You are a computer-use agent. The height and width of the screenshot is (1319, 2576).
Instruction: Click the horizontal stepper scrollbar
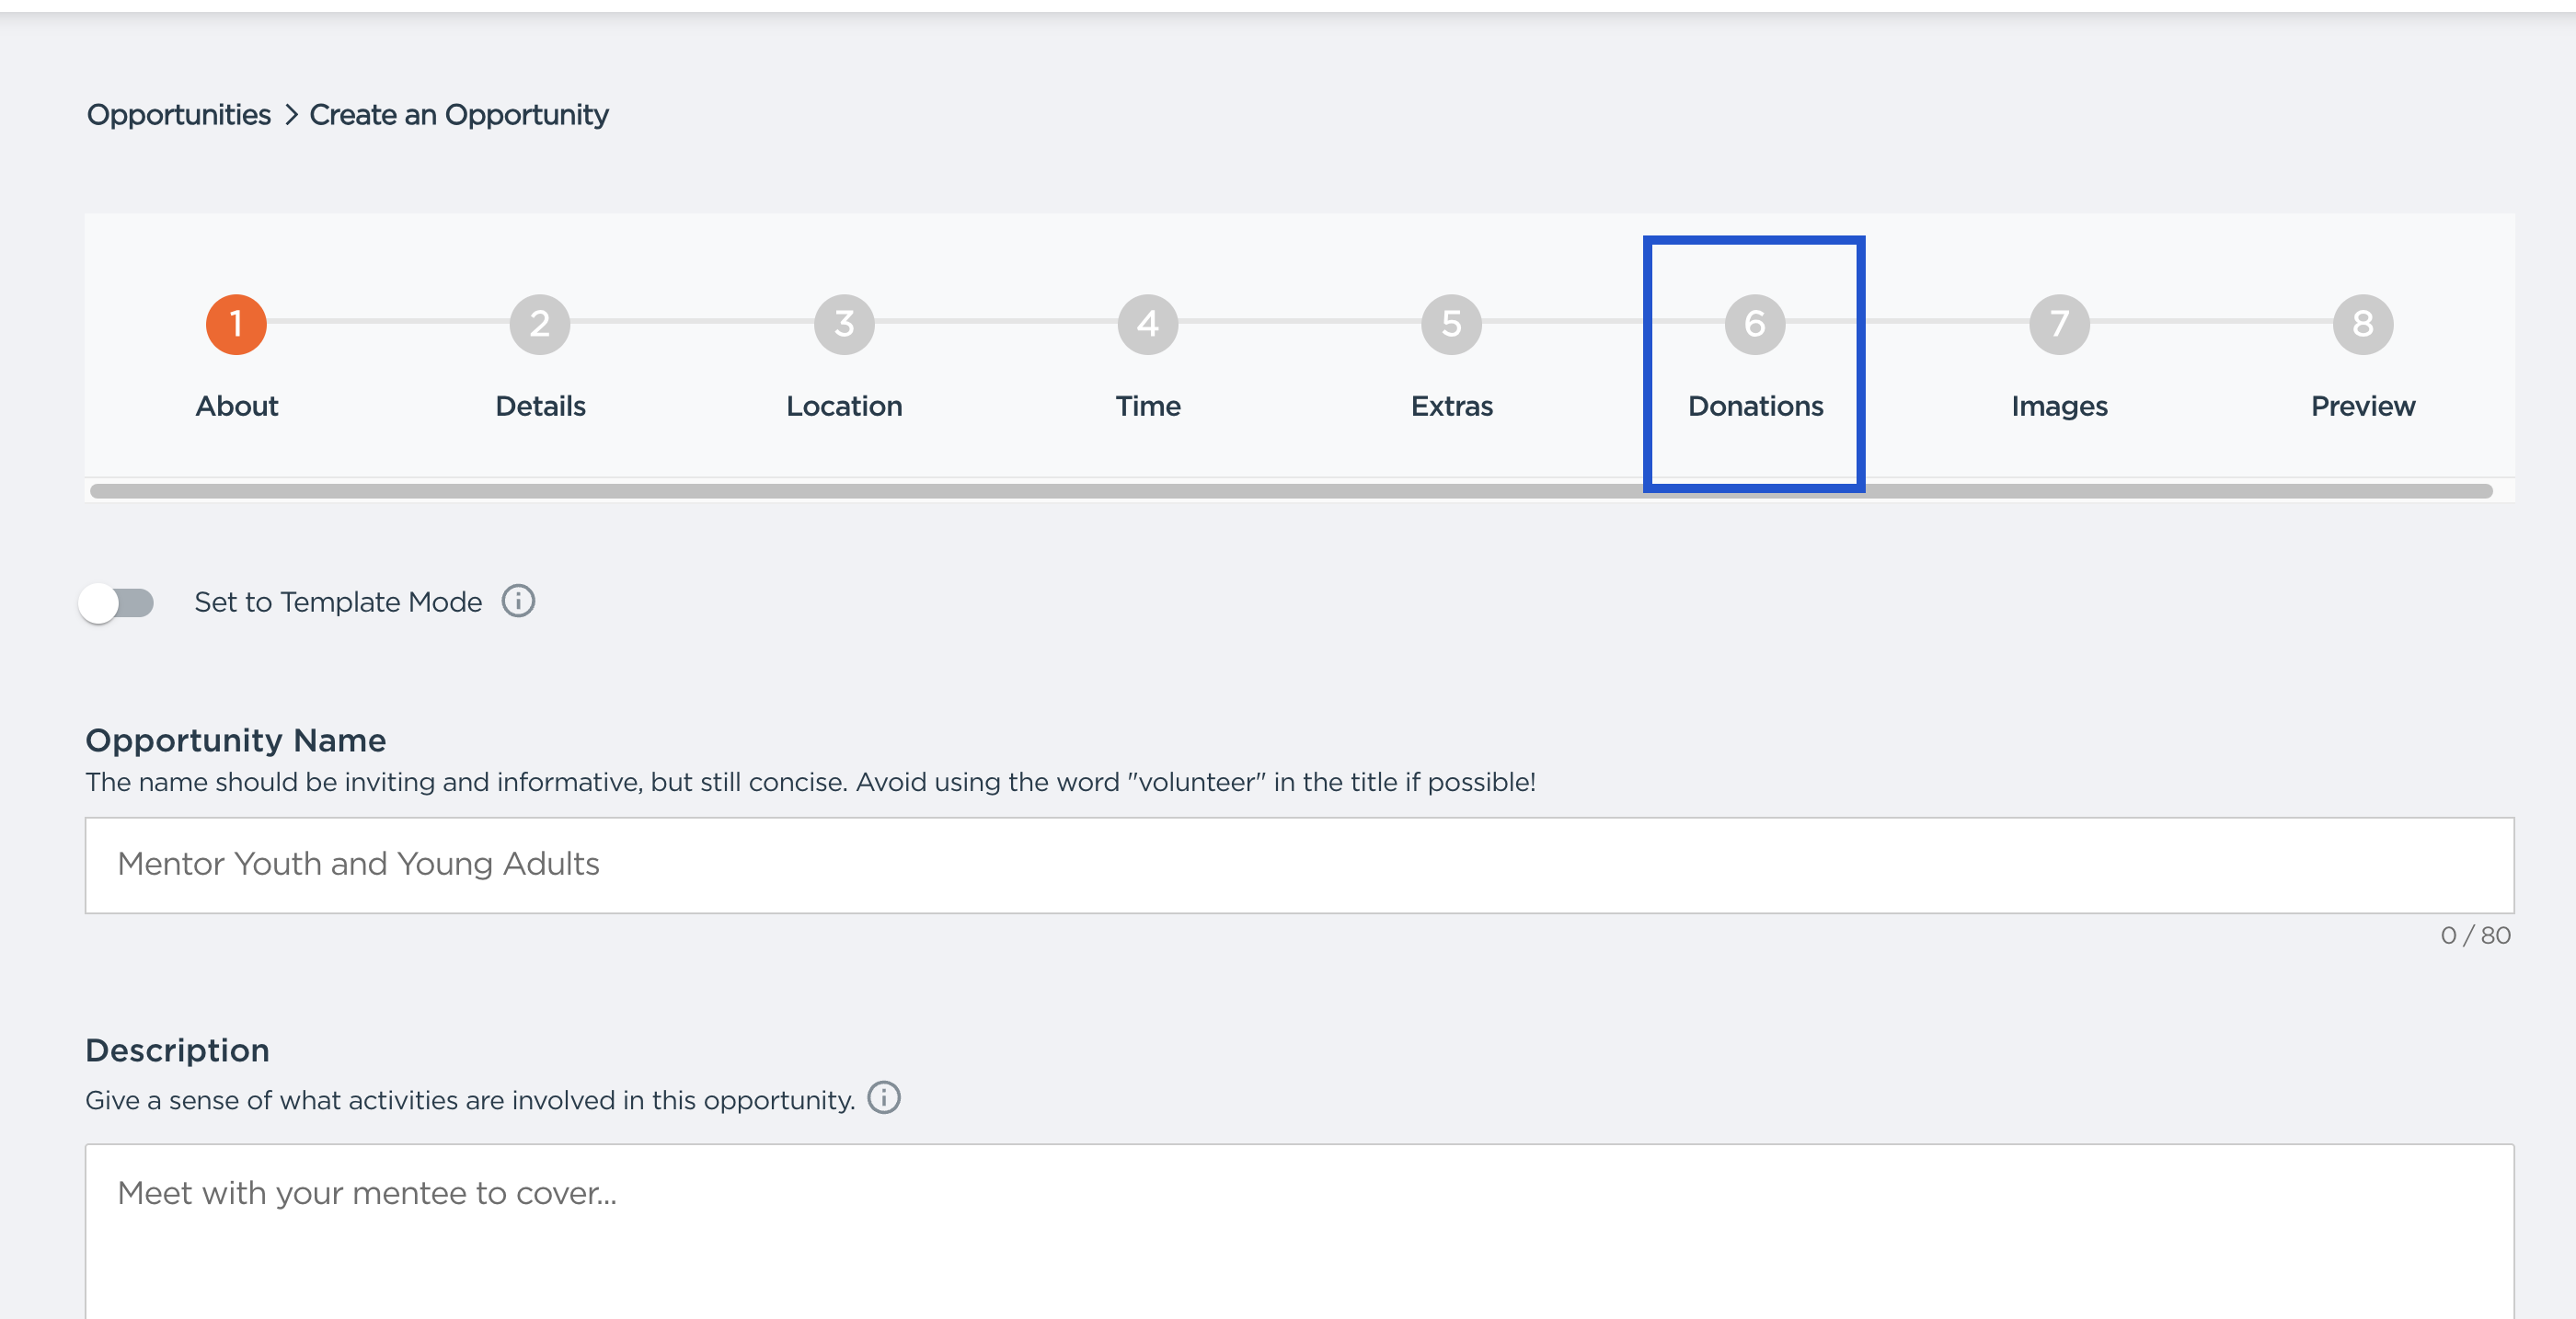(1290, 491)
